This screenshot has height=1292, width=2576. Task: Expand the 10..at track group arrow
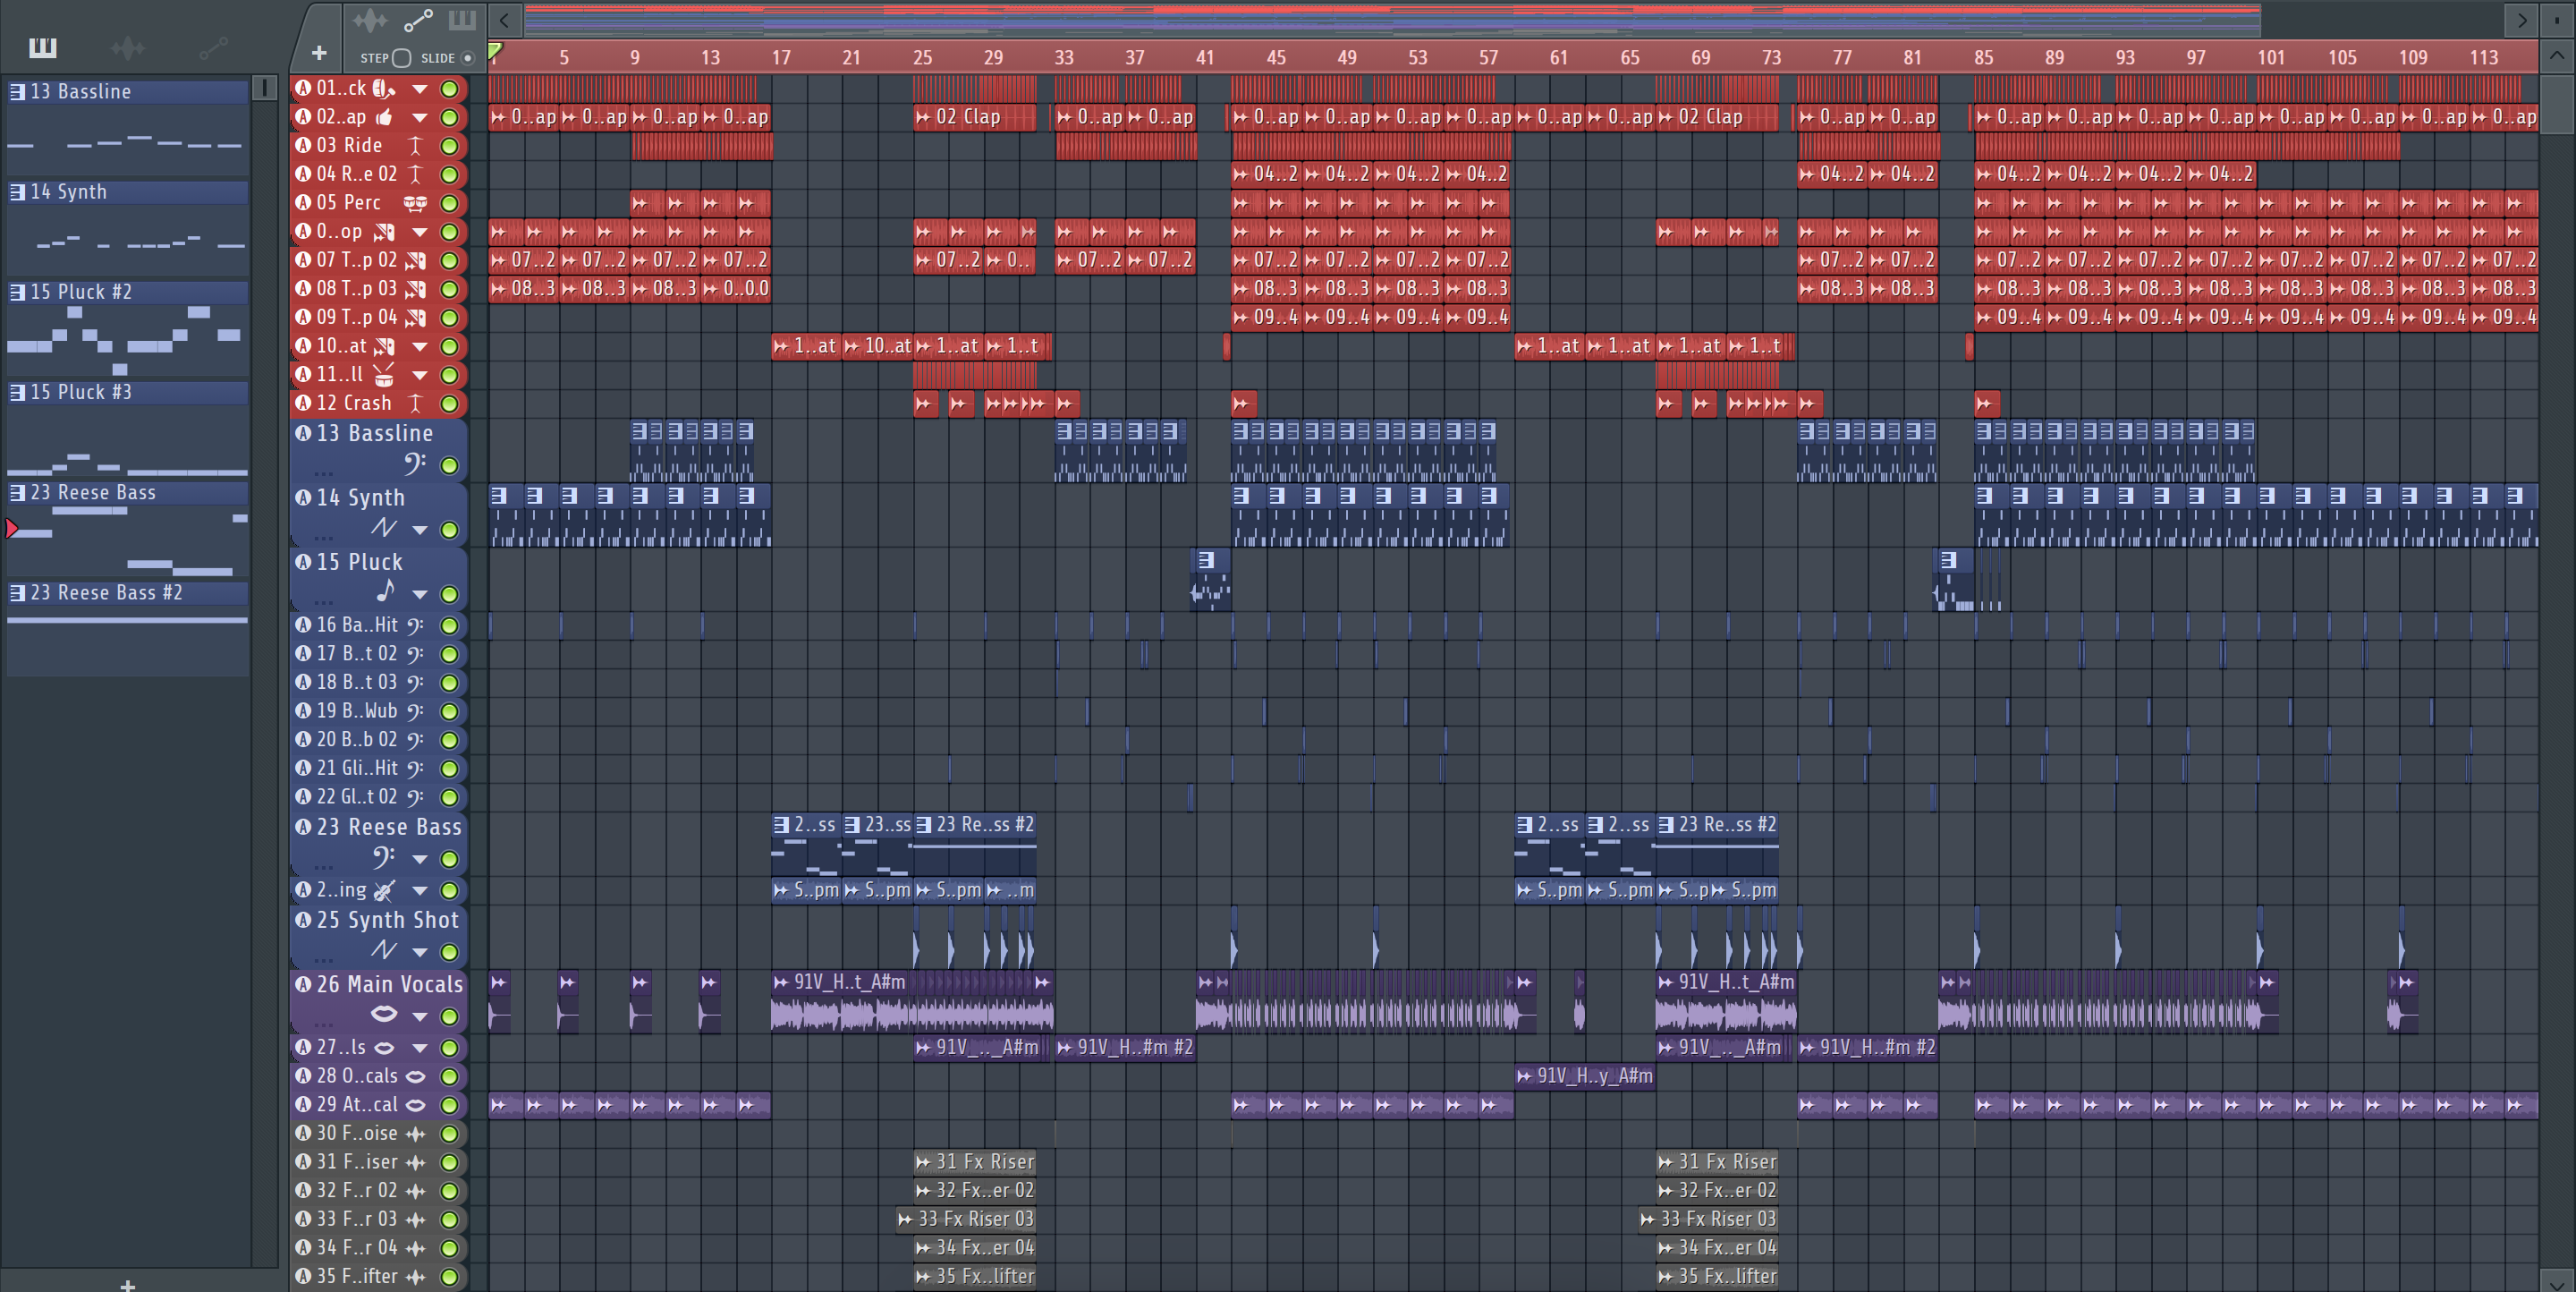[420, 347]
